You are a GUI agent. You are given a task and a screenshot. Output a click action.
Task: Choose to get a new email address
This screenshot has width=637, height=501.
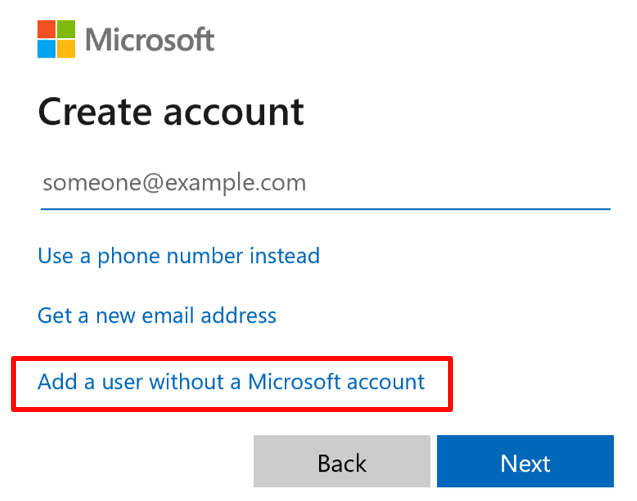(157, 316)
